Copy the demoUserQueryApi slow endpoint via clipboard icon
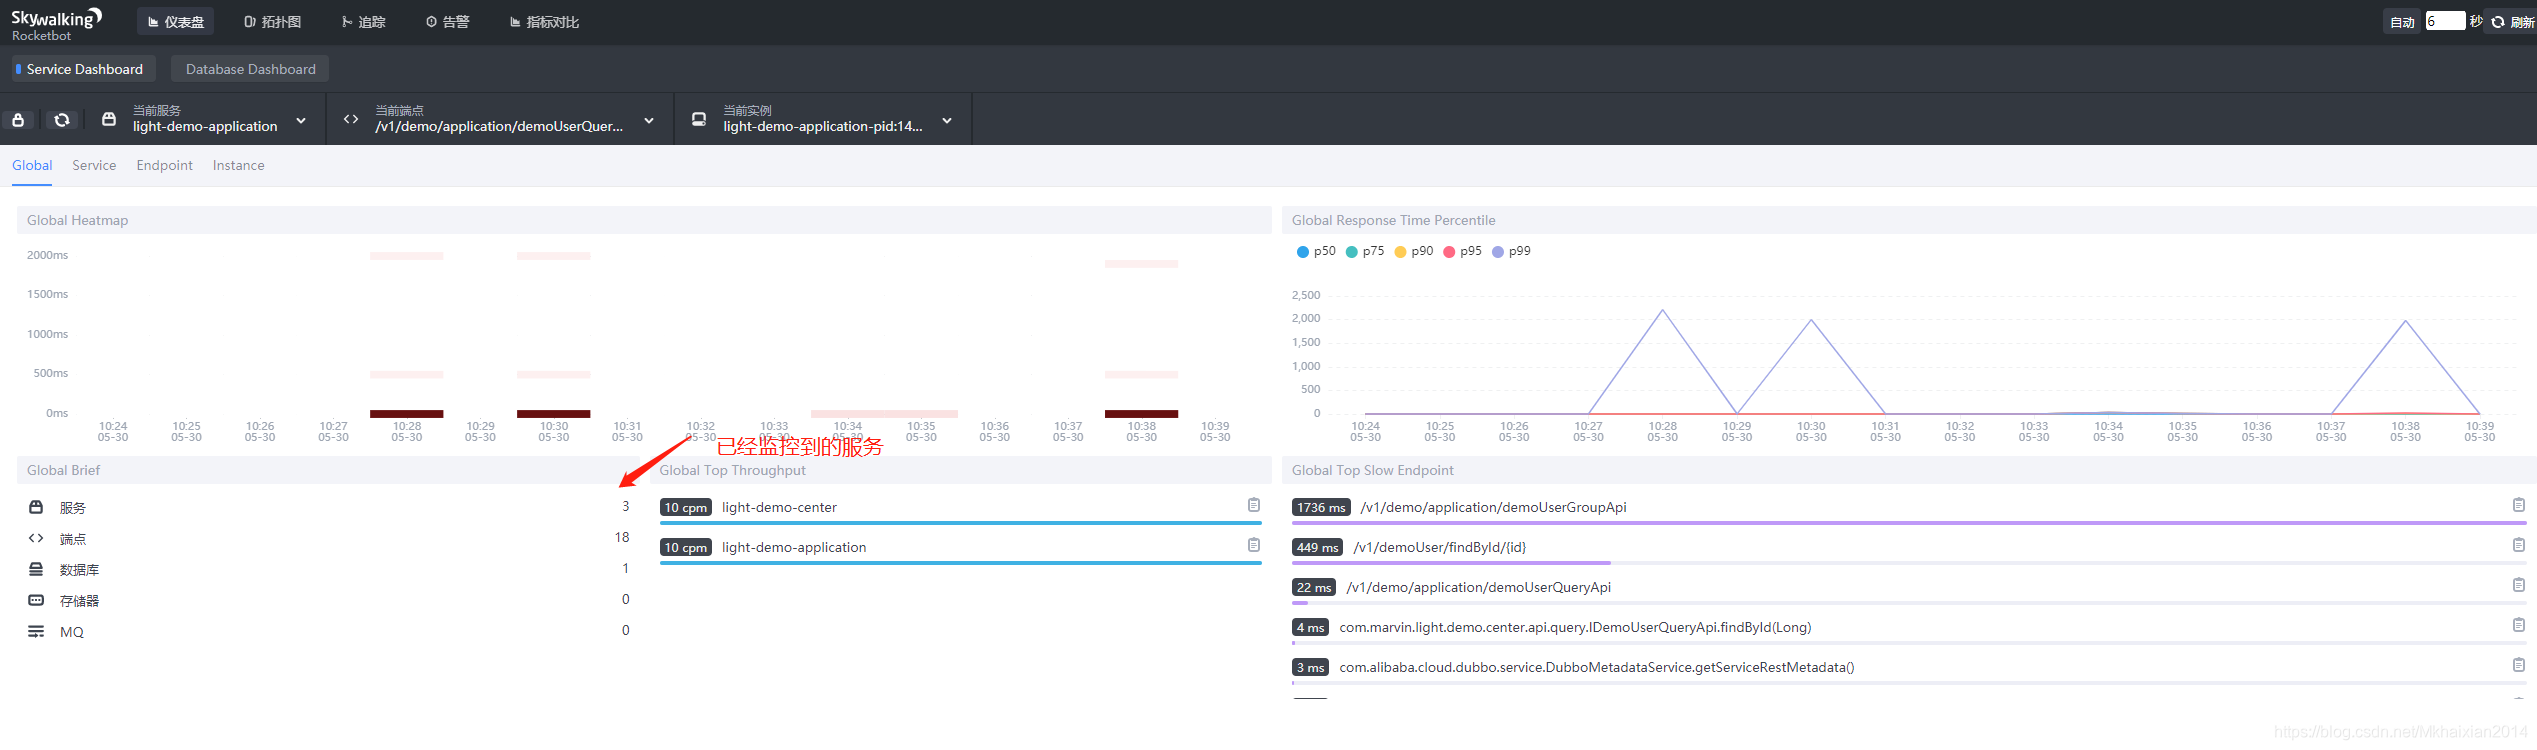 [x=2519, y=585]
